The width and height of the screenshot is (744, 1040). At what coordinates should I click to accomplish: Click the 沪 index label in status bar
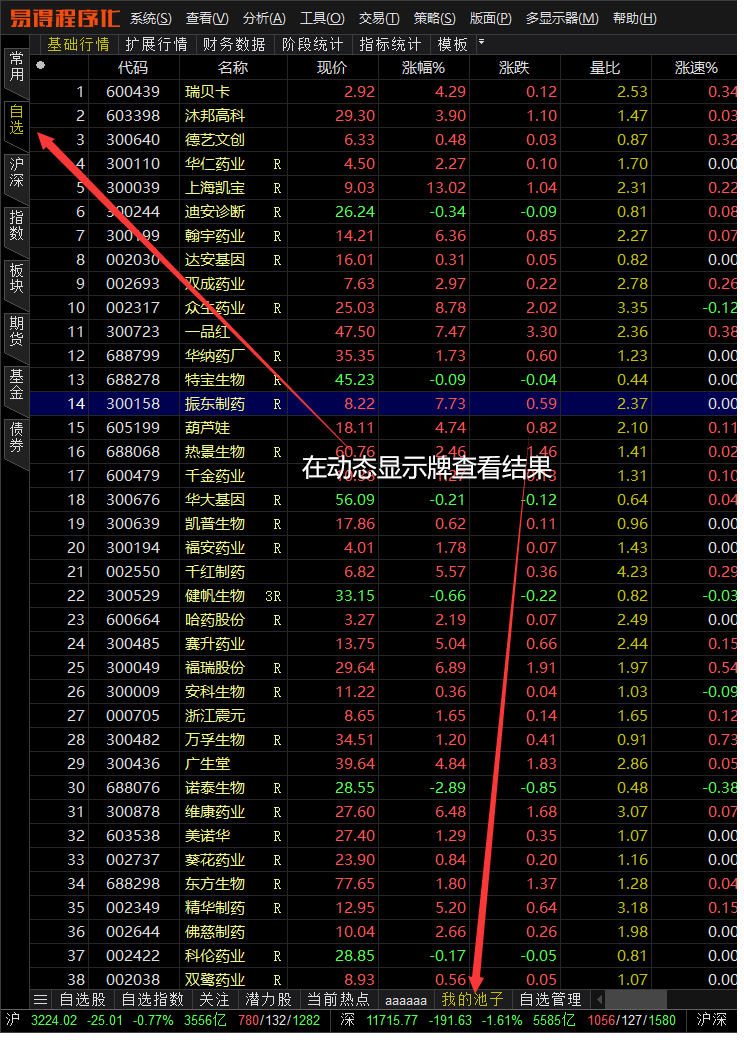(13, 1020)
